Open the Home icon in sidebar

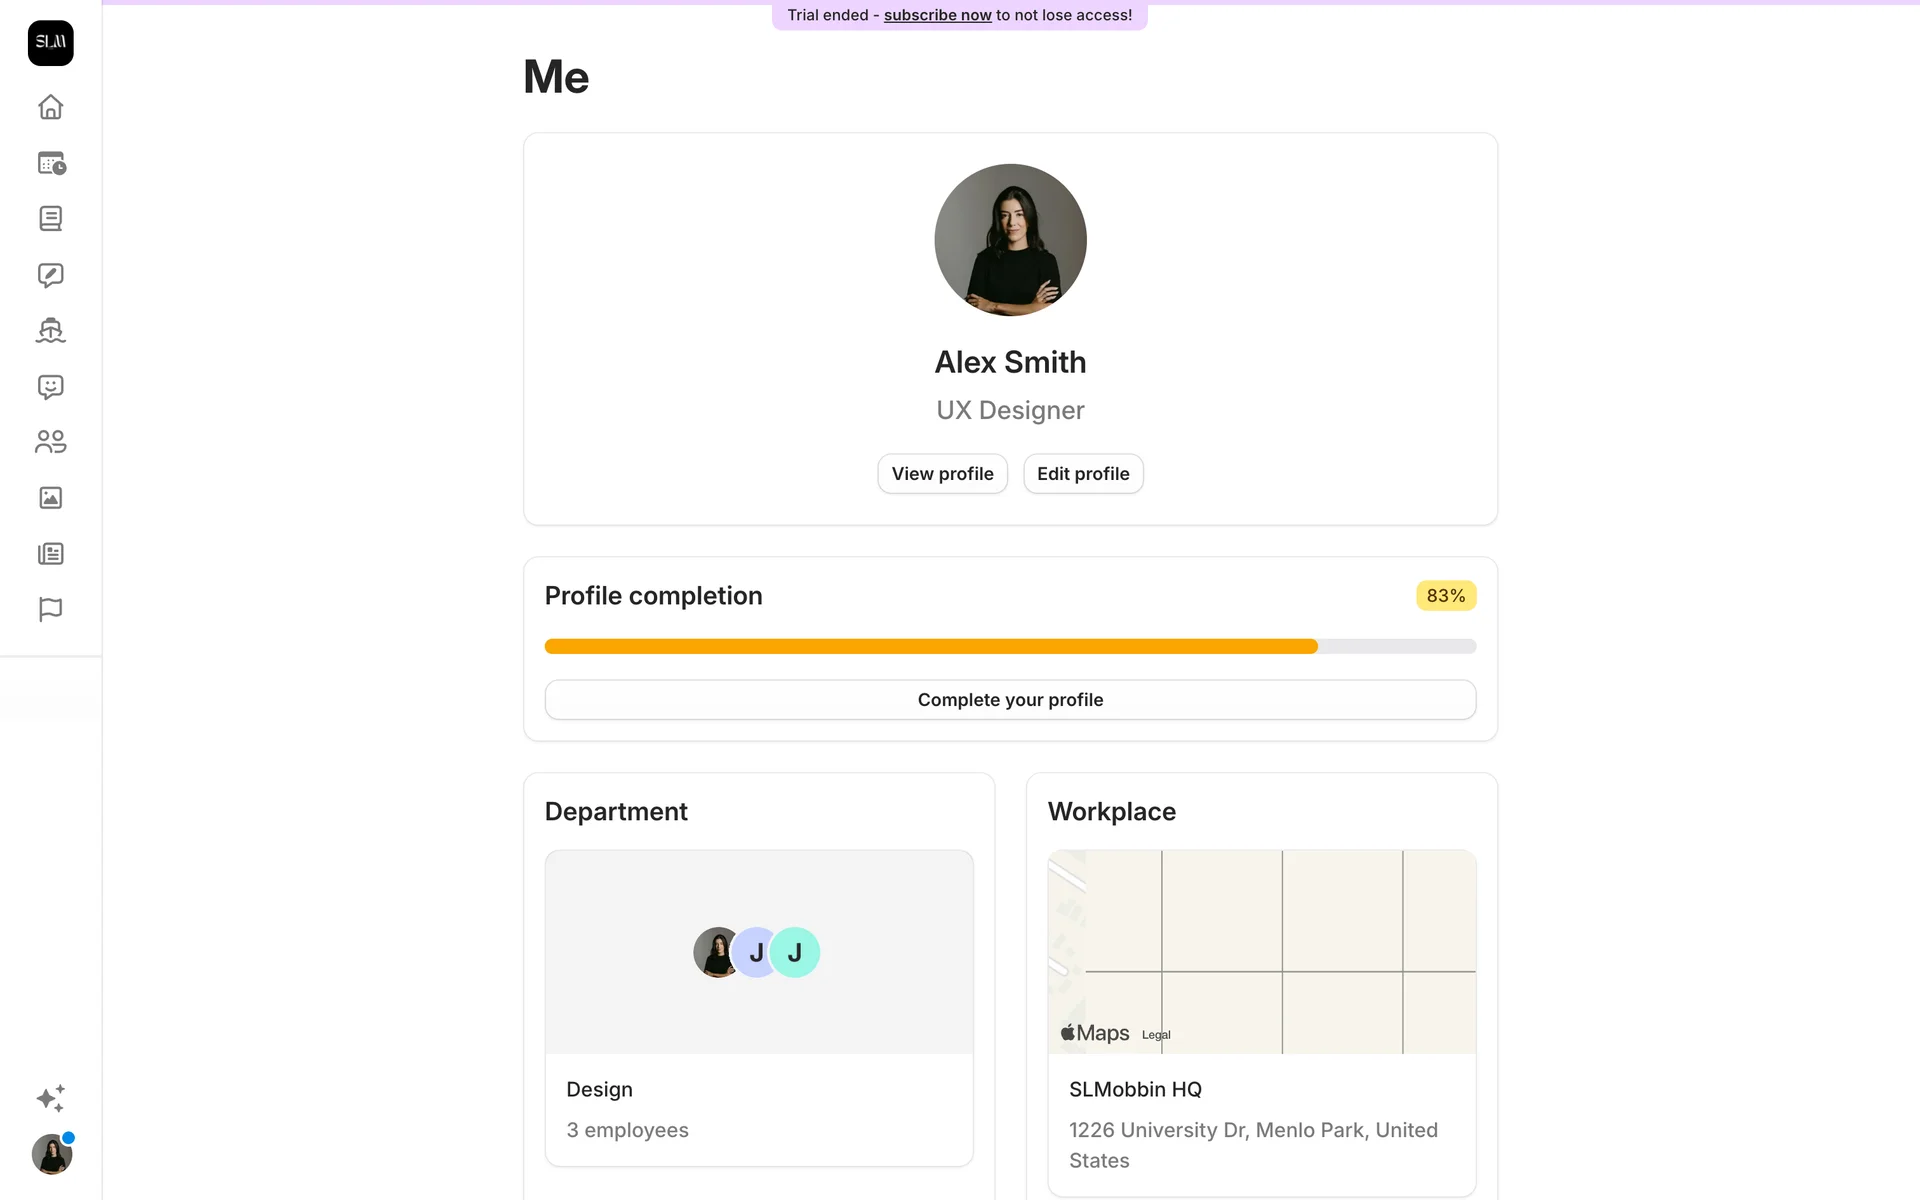point(51,107)
